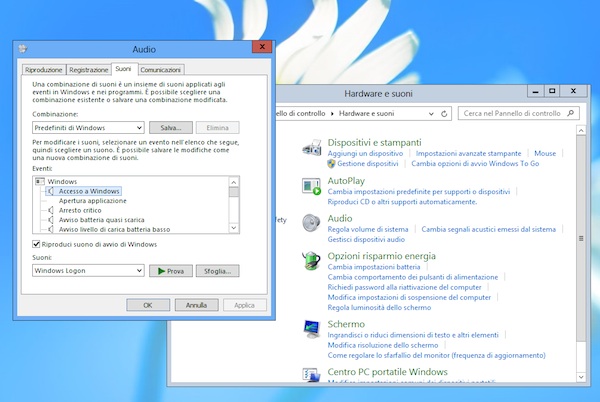This screenshot has height=402, width=600.
Task: Click speaker icon next to Avviso batteria quasi scarica
Action: [51, 220]
